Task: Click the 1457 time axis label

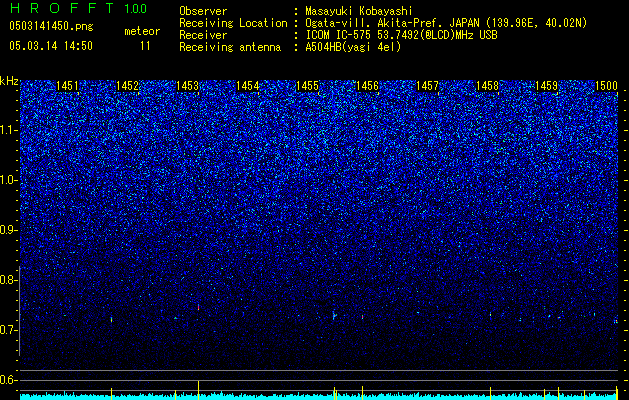Action: tap(428, 85)
